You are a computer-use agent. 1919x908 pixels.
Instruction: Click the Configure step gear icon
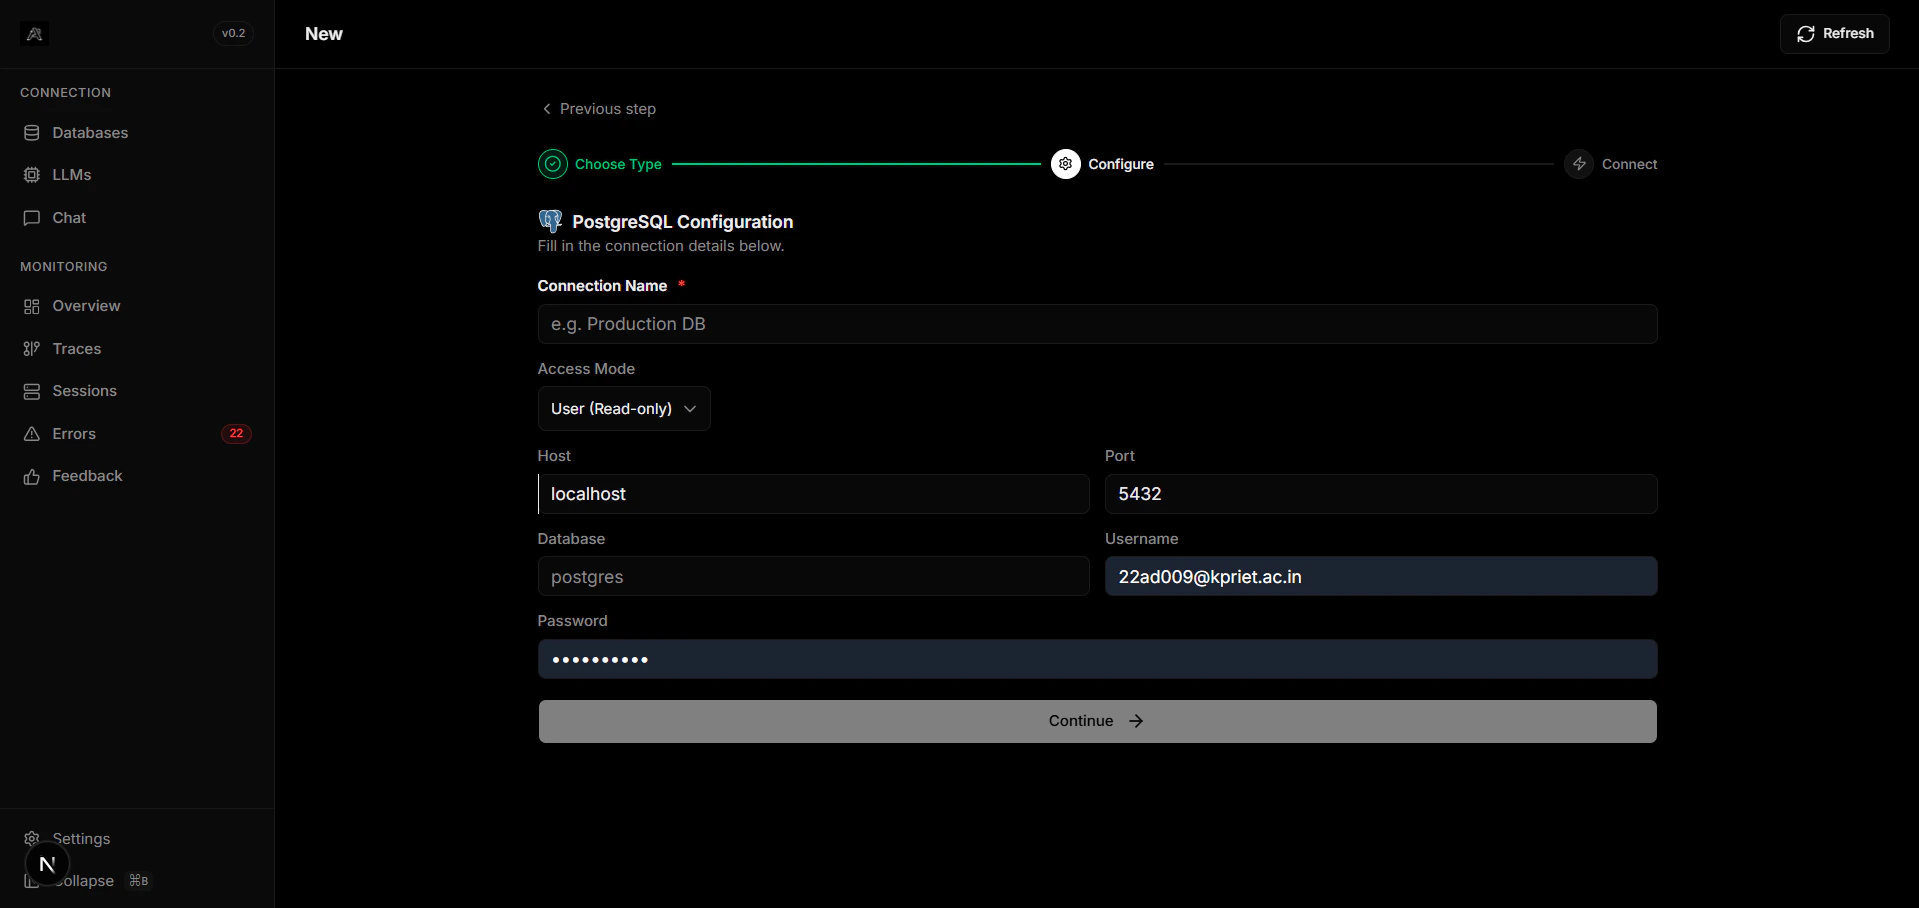click(1066, 164)
